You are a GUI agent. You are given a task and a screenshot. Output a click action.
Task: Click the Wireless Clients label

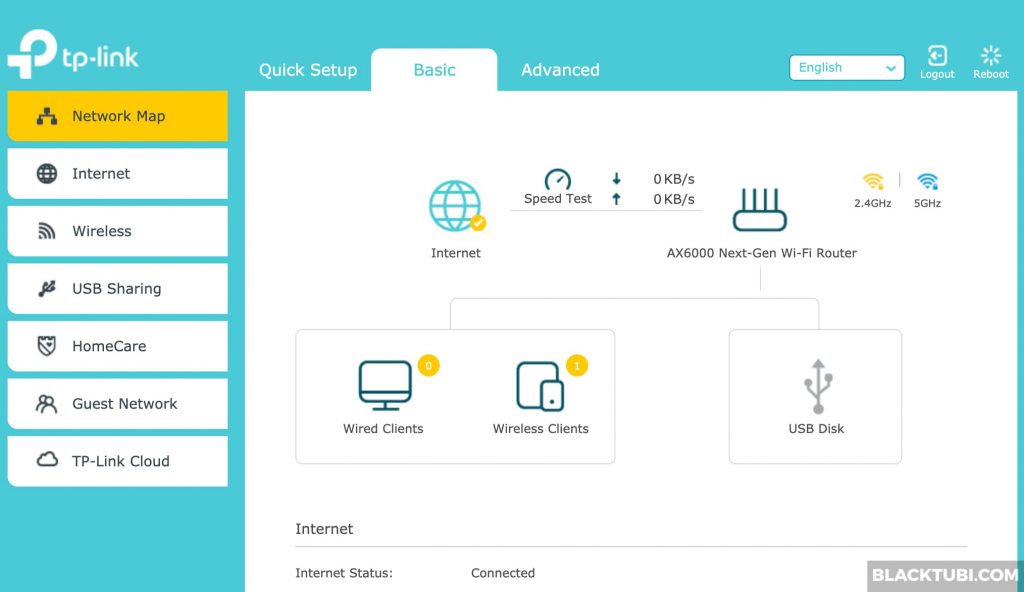pyautogui.click(x=541, y=429)
